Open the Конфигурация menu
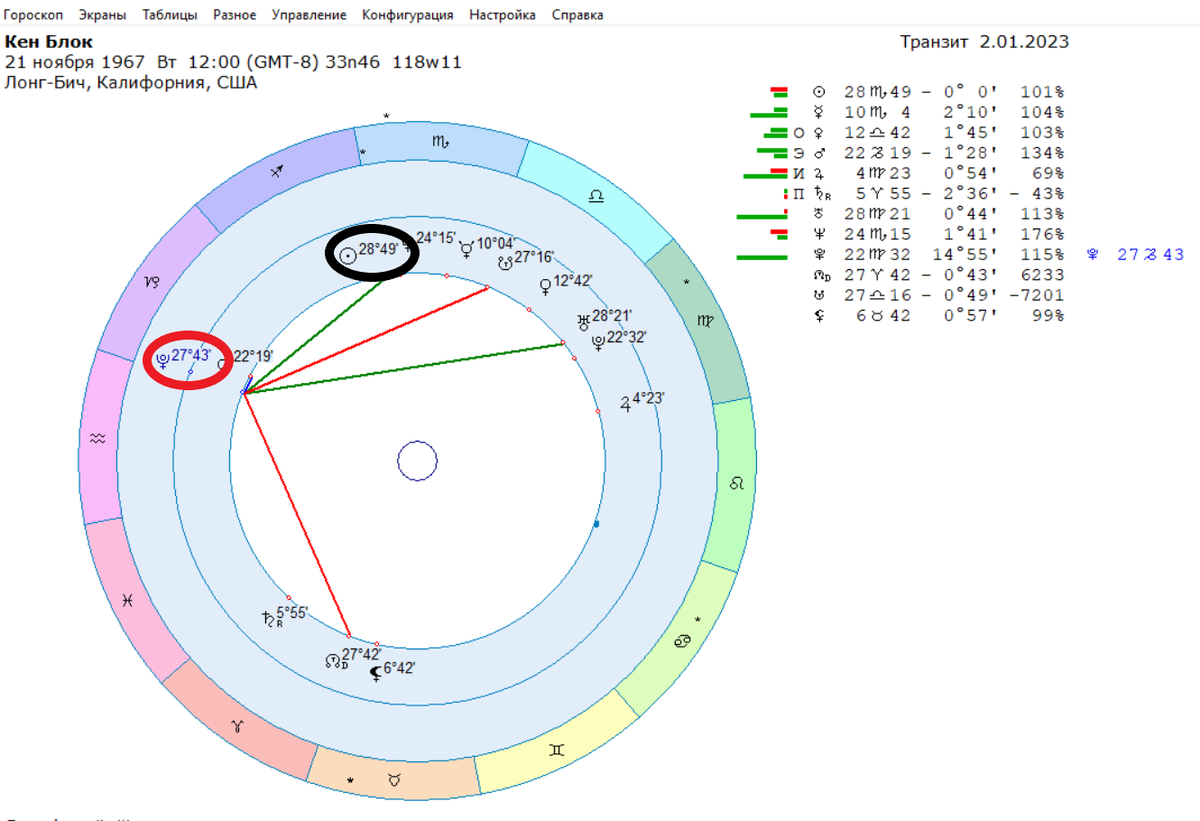 point(407,15)
